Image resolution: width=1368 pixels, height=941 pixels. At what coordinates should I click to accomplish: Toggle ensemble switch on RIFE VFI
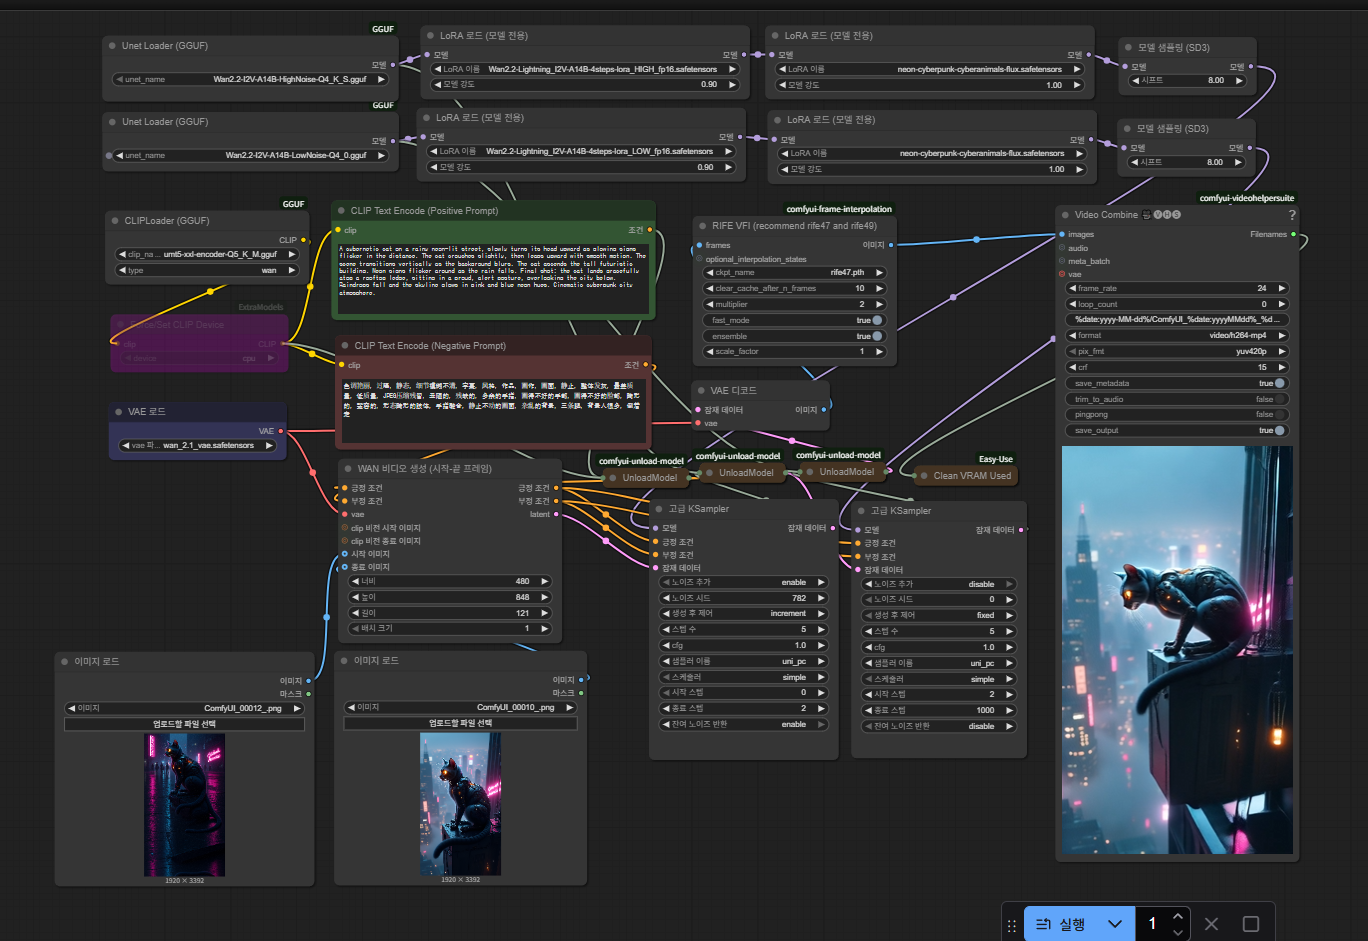click(x=877, y=336)
